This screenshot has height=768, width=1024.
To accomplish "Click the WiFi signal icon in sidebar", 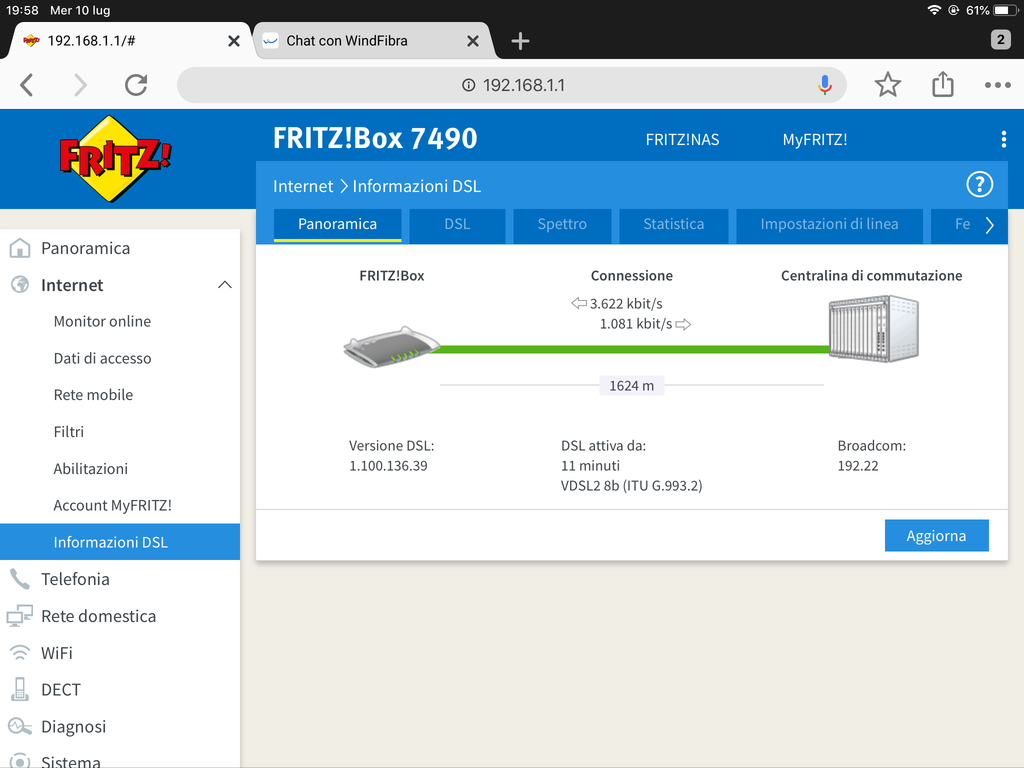I will tap(20, 652).
